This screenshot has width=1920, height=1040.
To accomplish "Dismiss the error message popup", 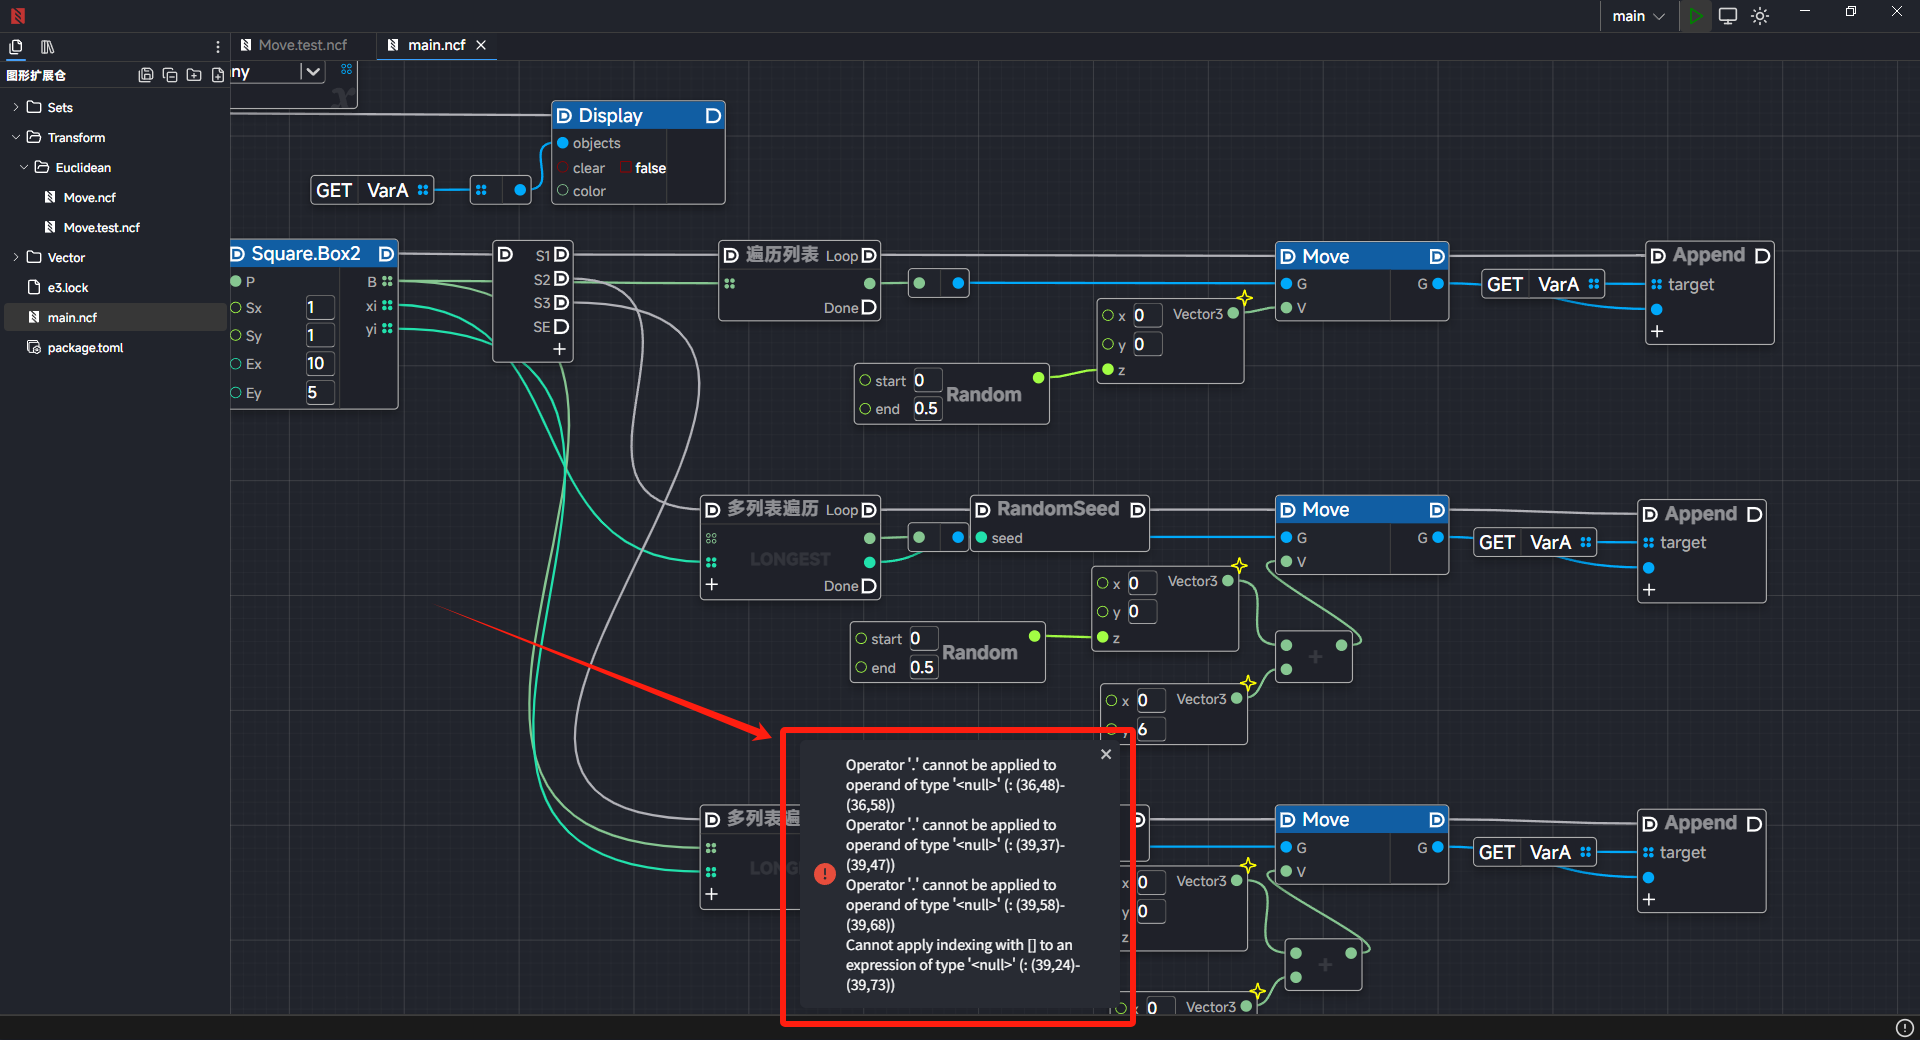I will 1106,754.
